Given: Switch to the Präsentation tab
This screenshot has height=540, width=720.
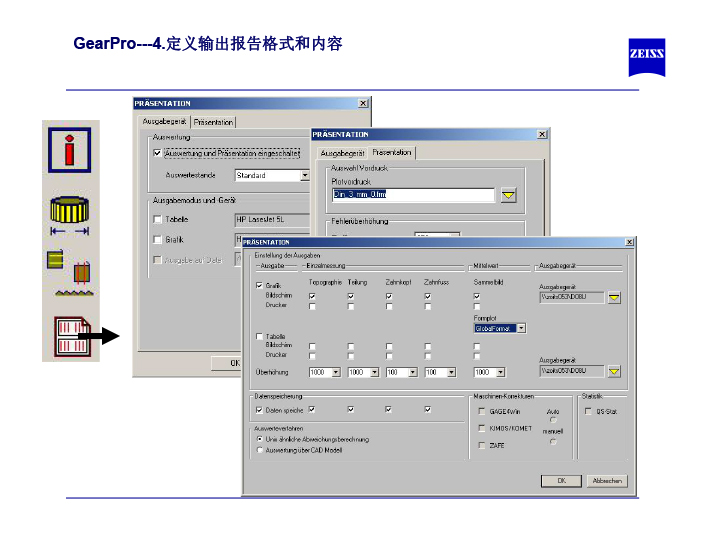Looking at the screenshot, I should [x=391, y=153].
